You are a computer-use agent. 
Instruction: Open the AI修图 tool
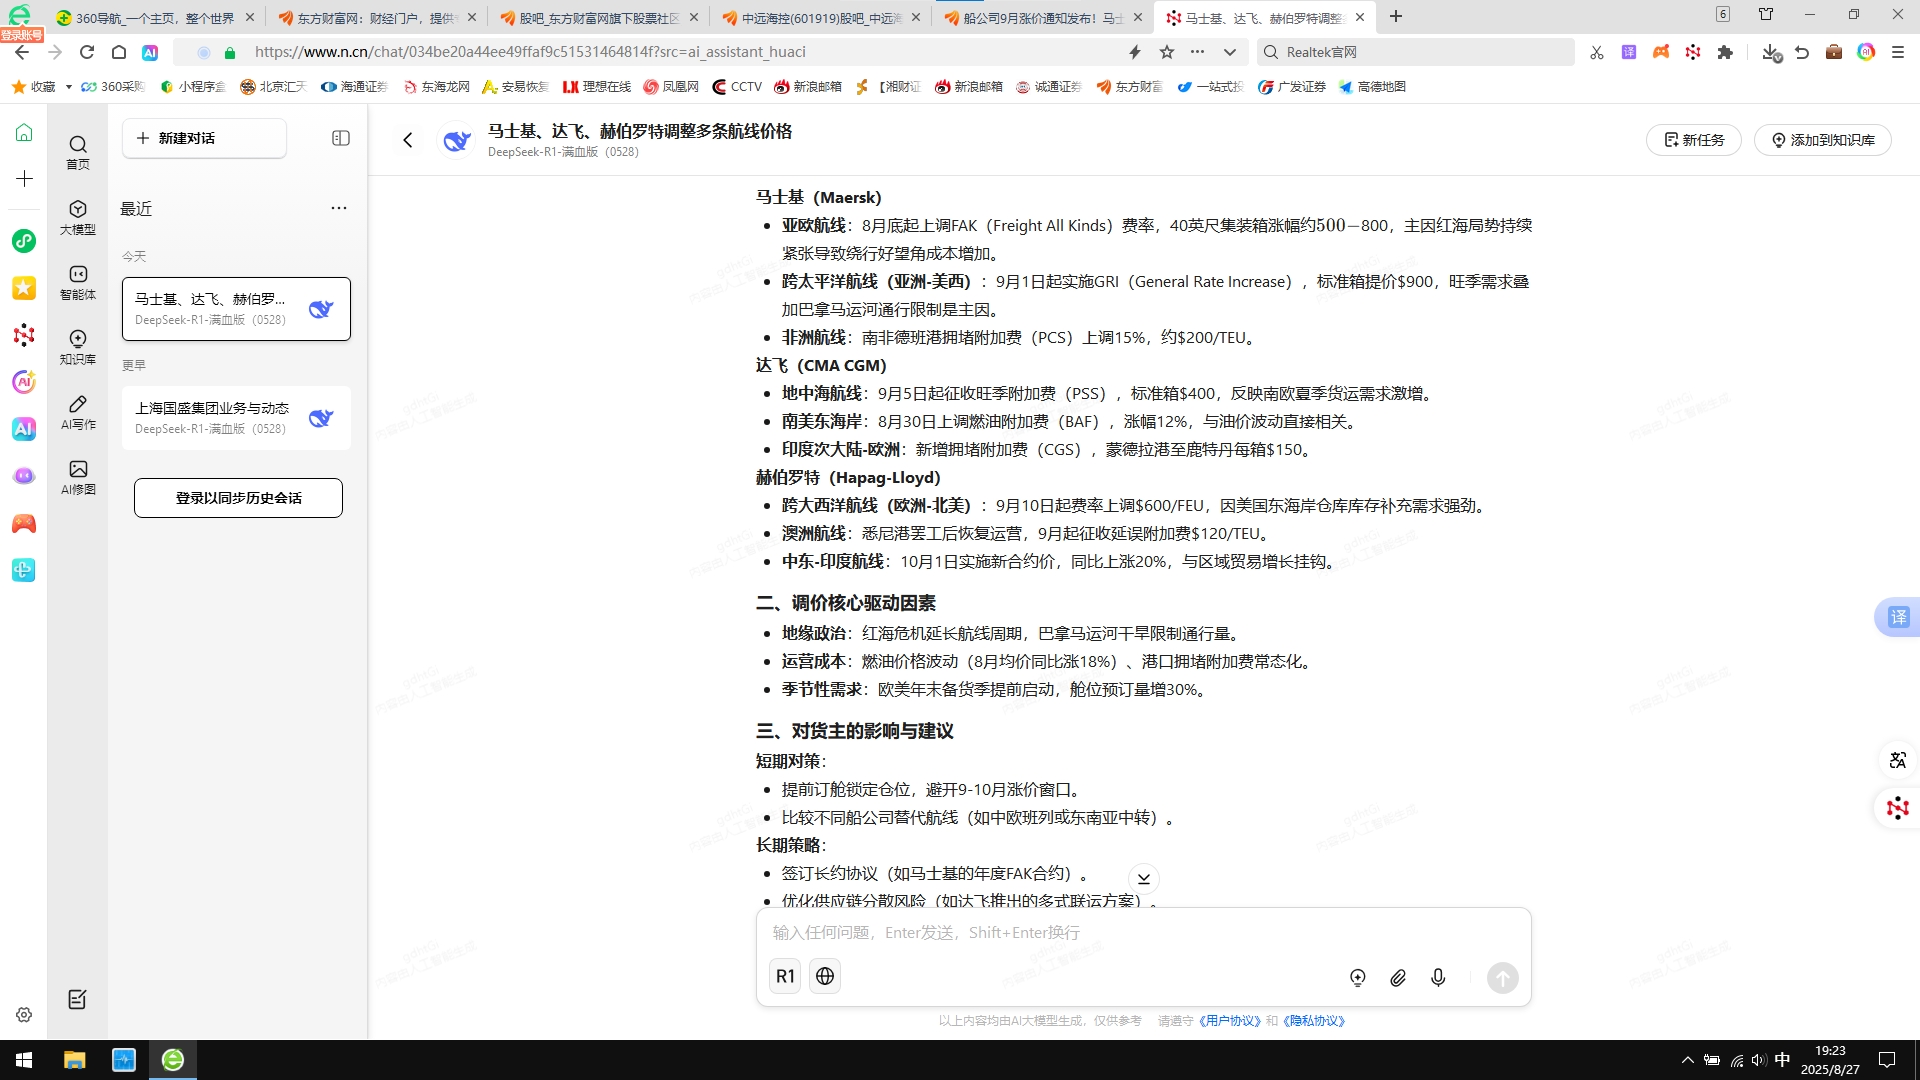coord(78,477)
